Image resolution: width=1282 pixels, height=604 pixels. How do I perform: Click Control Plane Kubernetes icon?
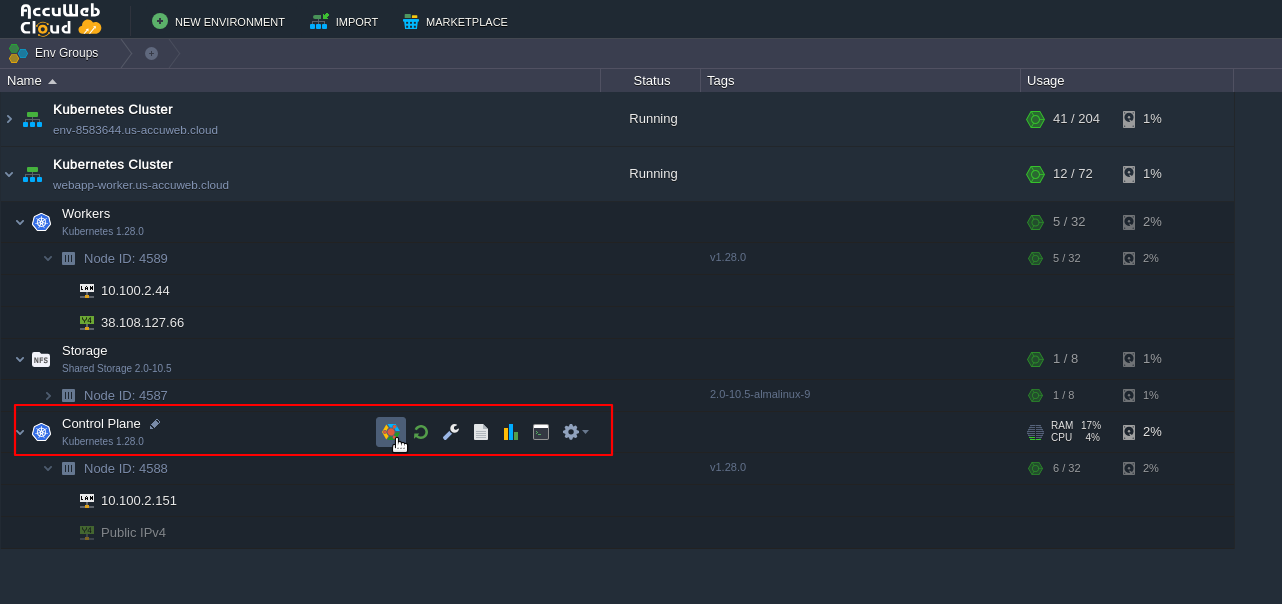pyautogui.click(x=41, y=432)
